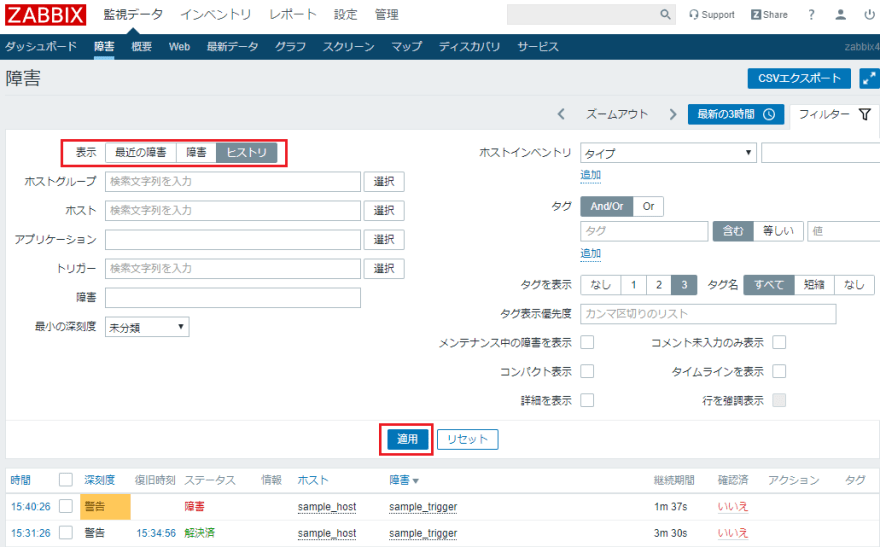
Task: Open 管理 menu
Action: (387, 15)
